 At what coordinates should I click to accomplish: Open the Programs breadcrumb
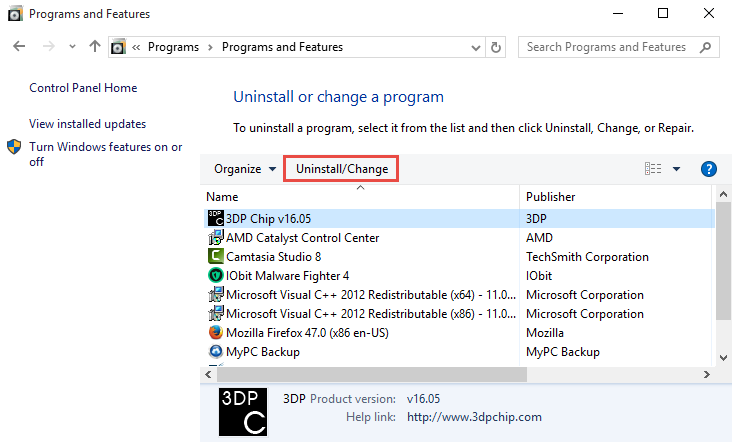point(173,47)
